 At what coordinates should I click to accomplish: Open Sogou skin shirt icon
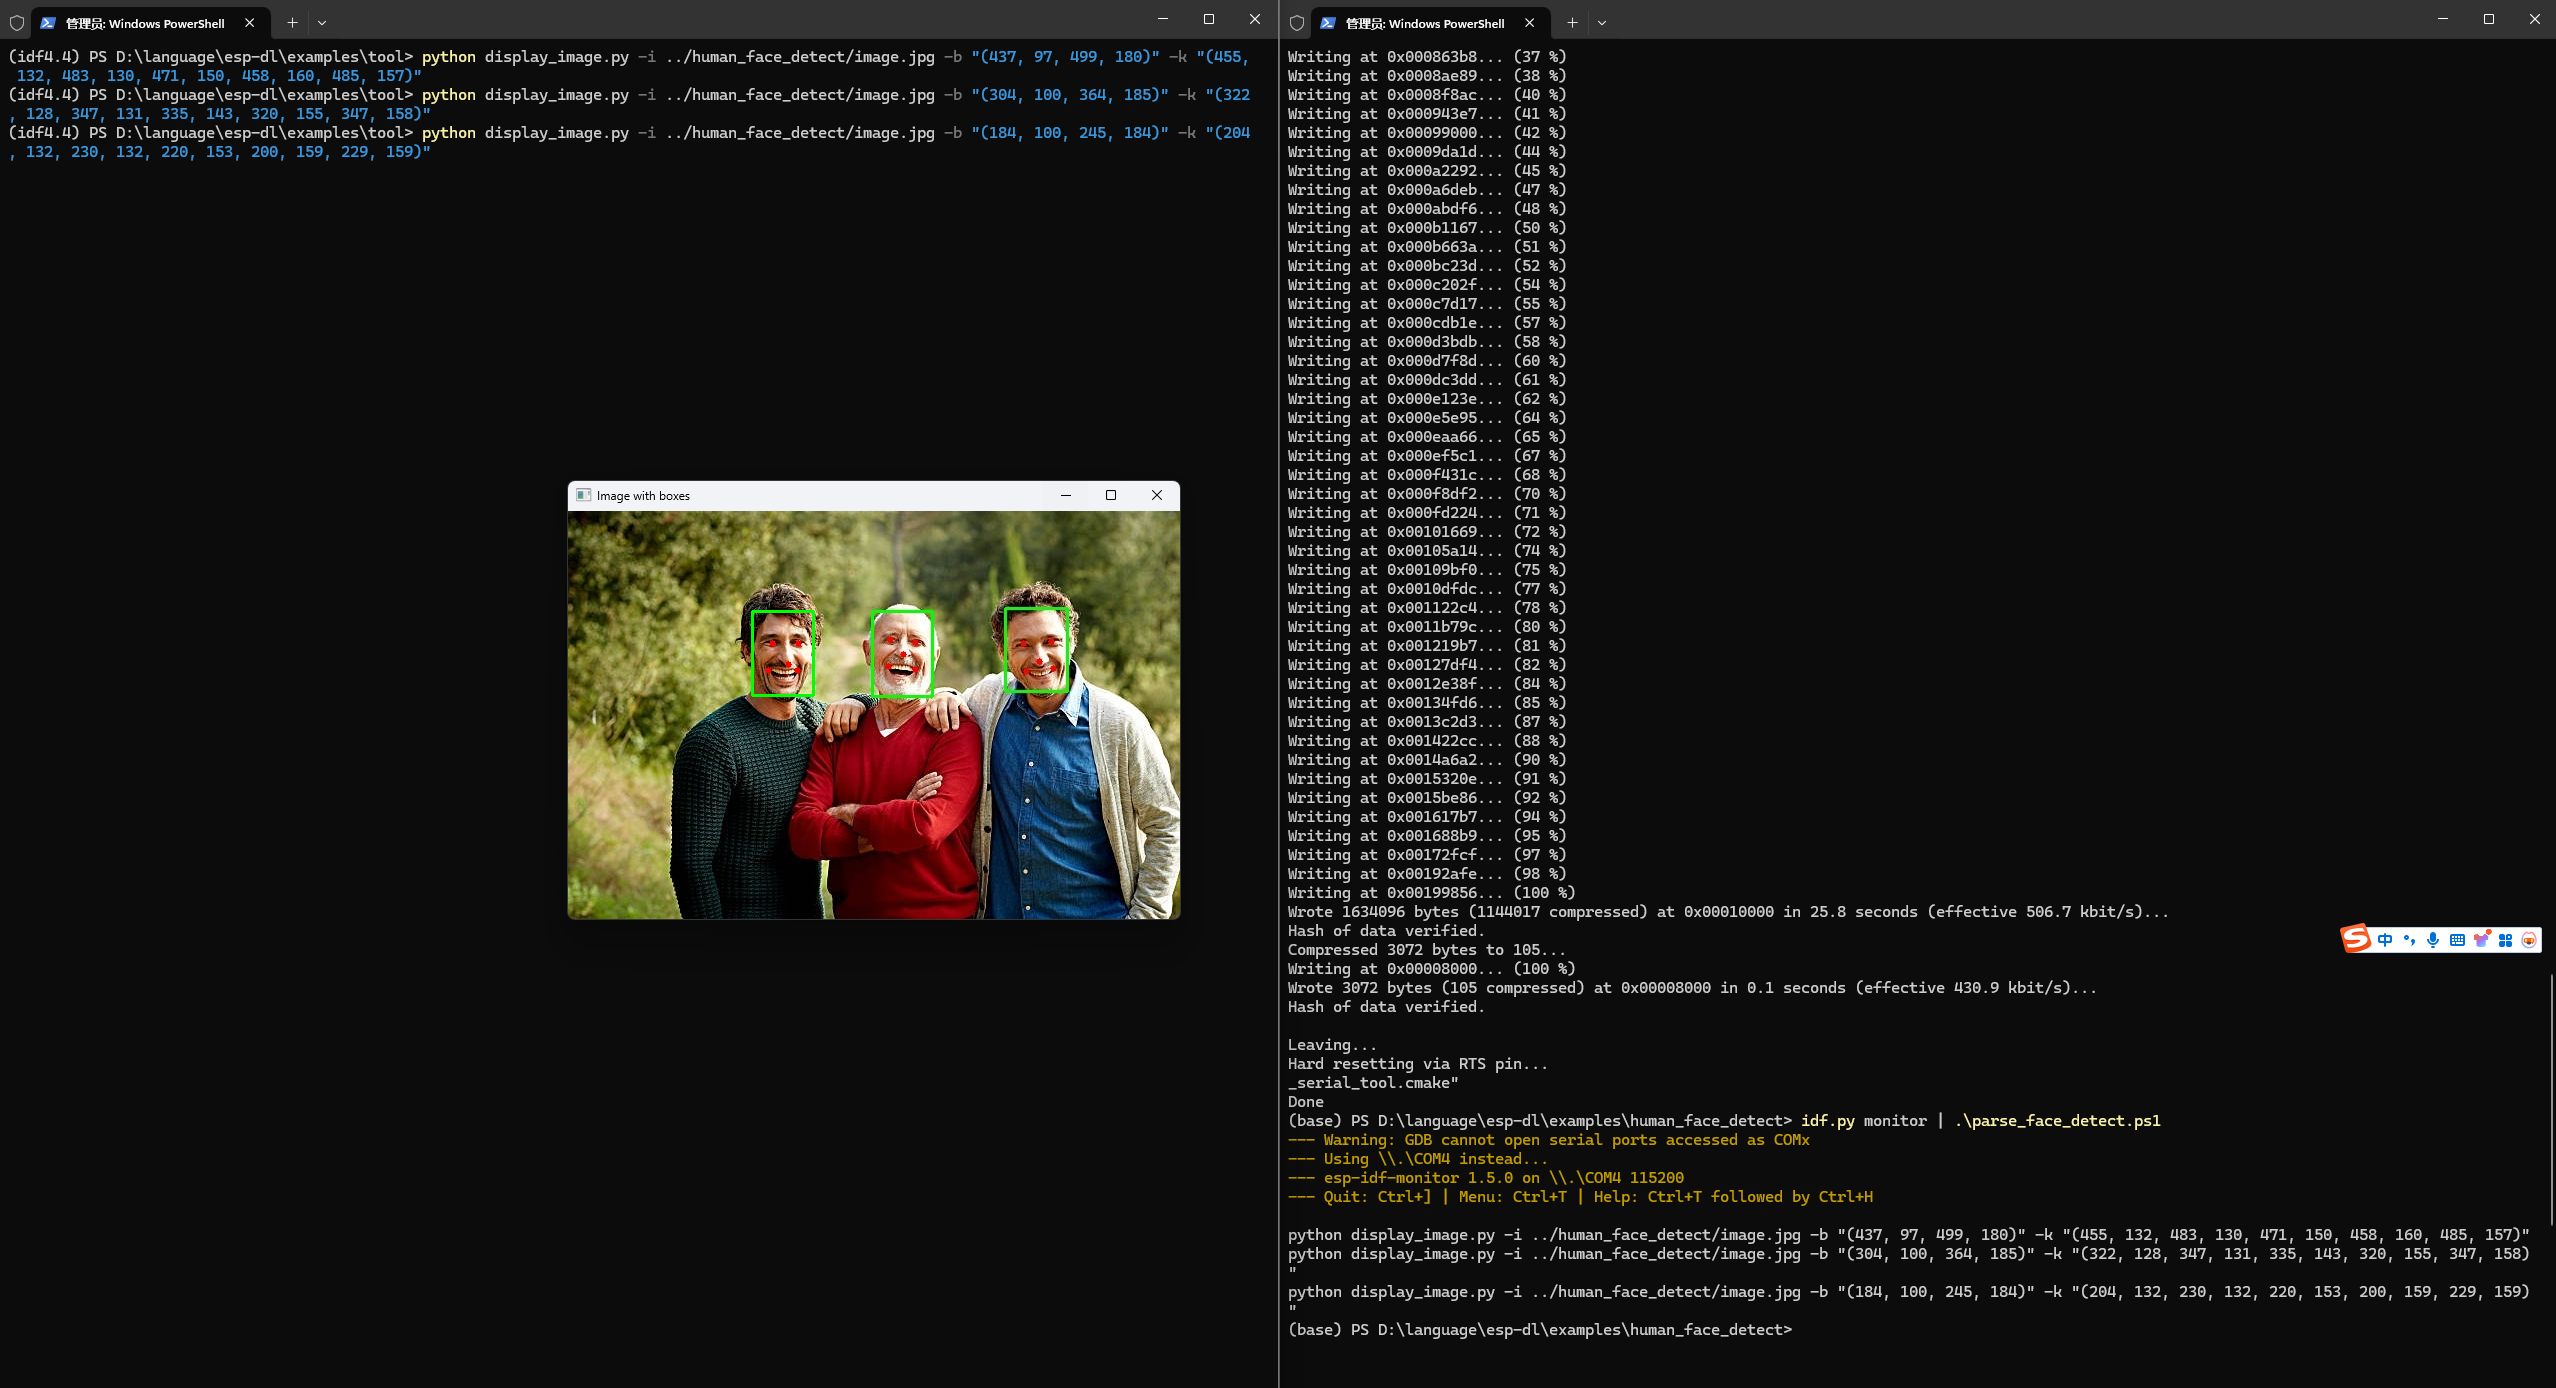[2481, 940]
